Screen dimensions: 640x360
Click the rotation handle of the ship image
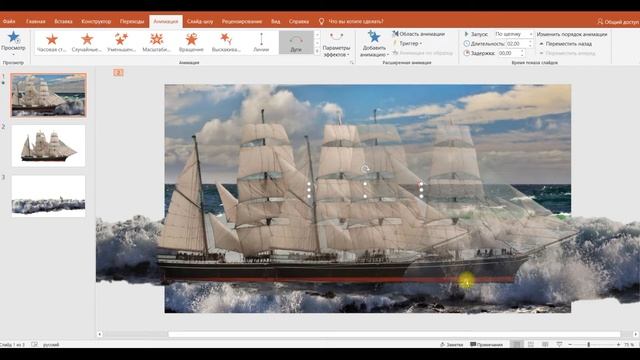(x=365, y=169)
